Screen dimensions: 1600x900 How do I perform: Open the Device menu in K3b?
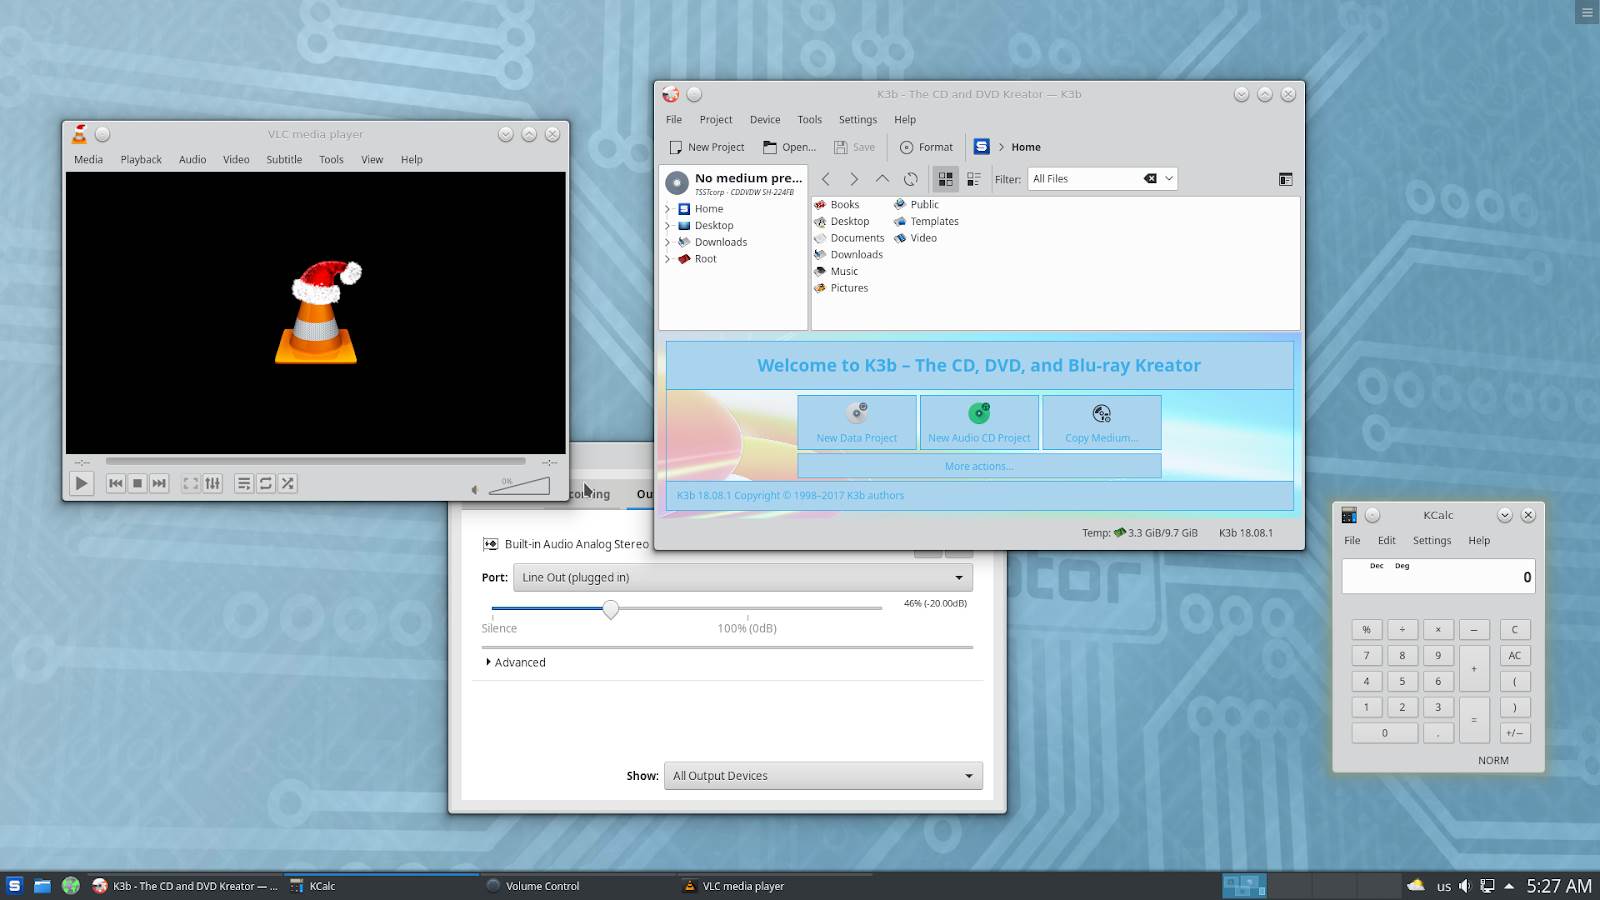pyautogui.click(x=765, y=120)
